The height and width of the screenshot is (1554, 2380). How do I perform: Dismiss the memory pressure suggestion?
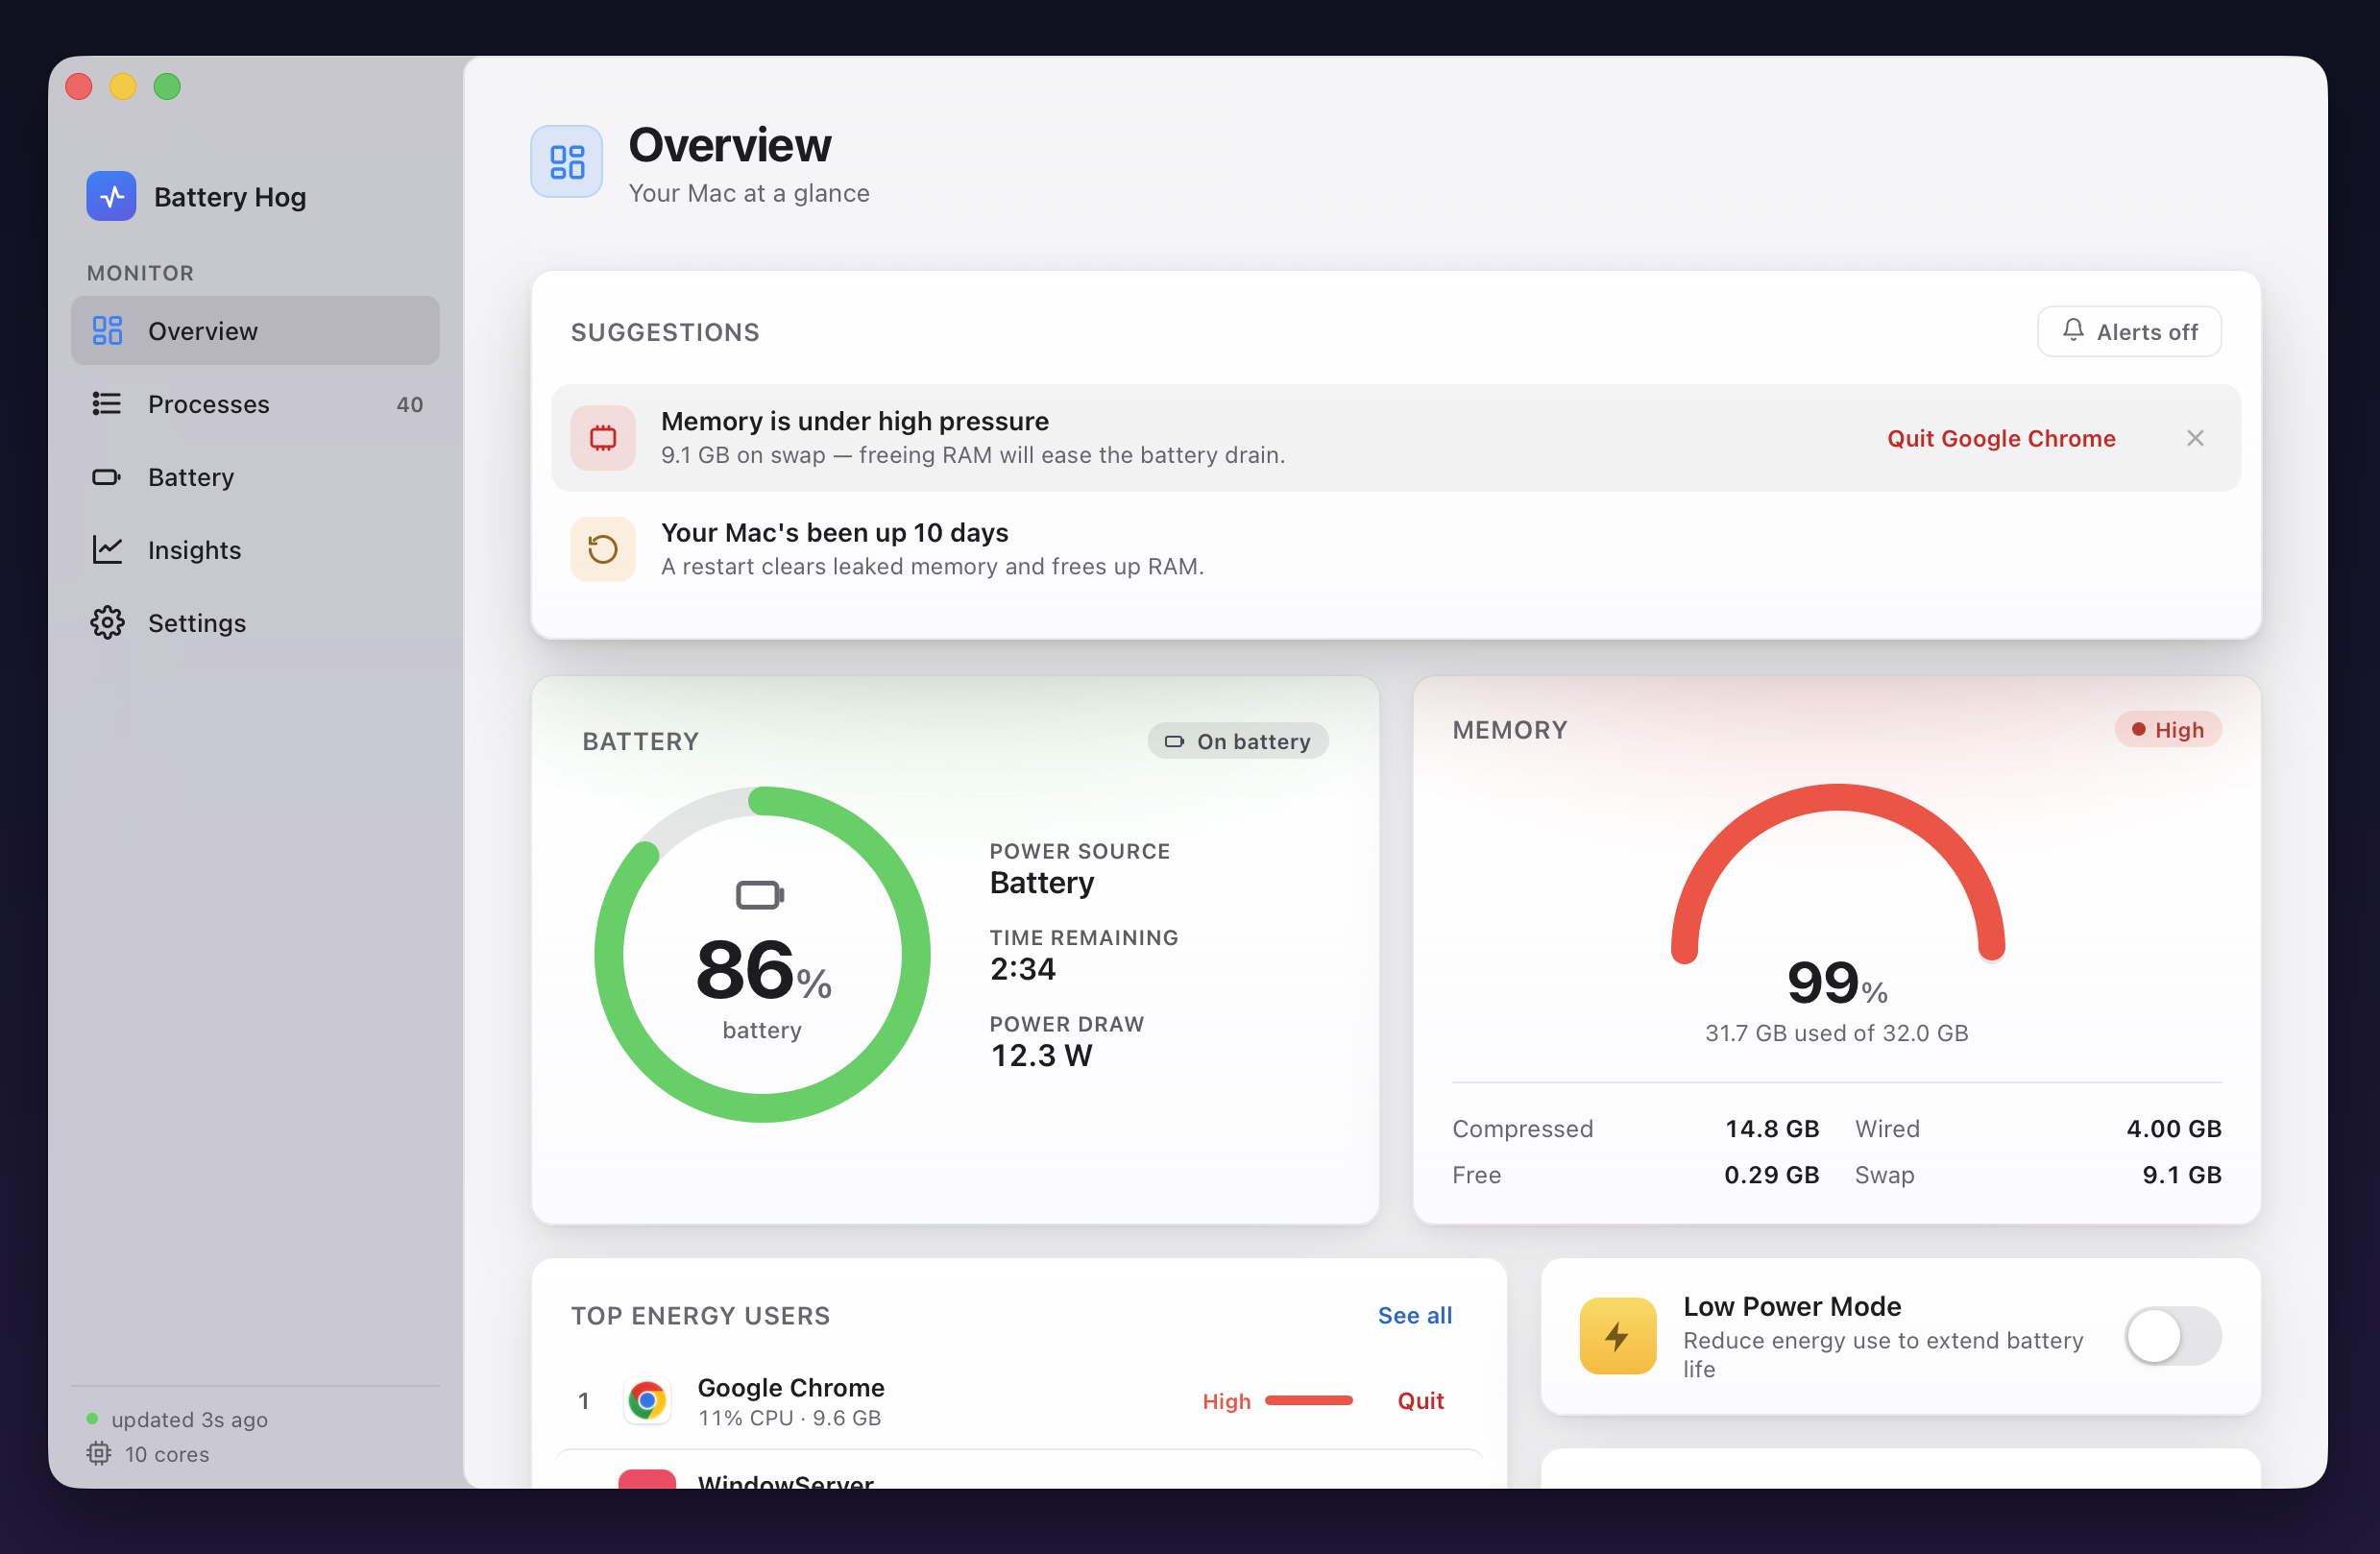pyautogui.click(x=2195, y=438)
